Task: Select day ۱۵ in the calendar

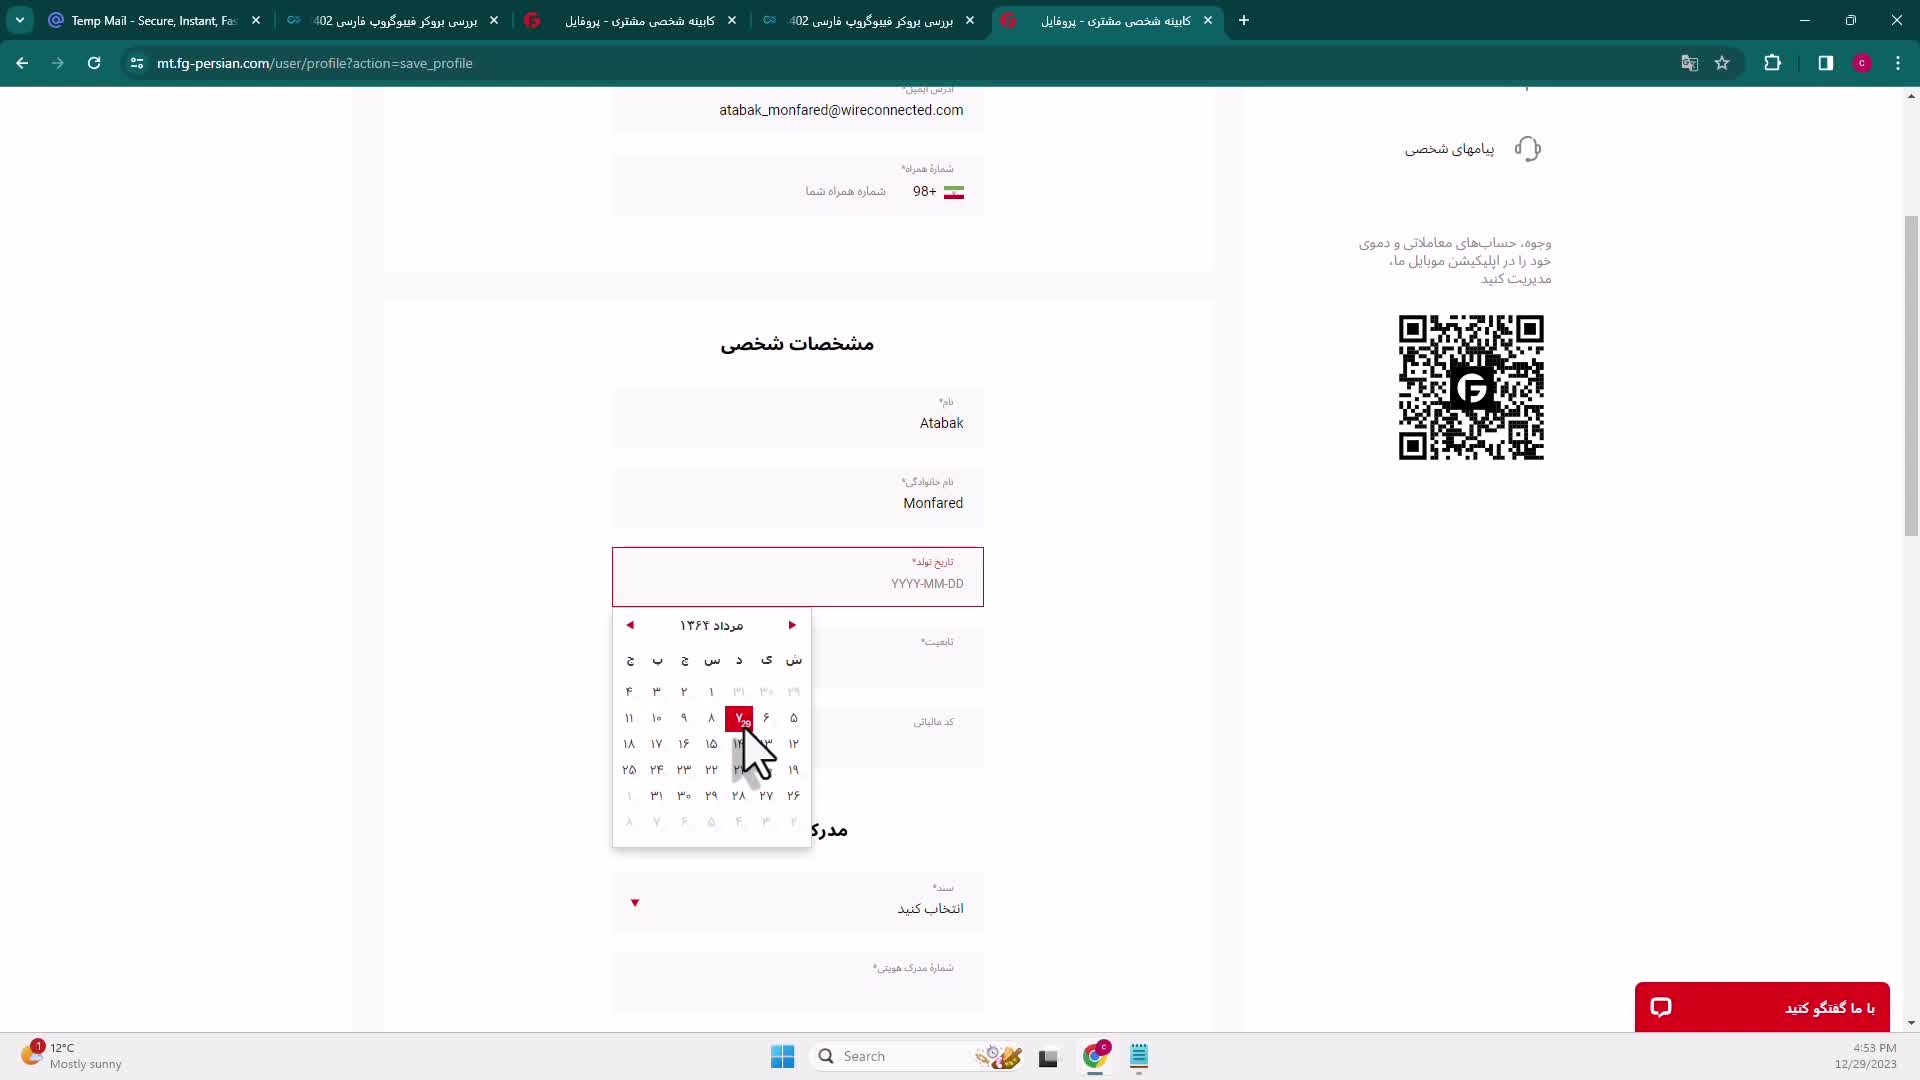Action: click(711, 744)
